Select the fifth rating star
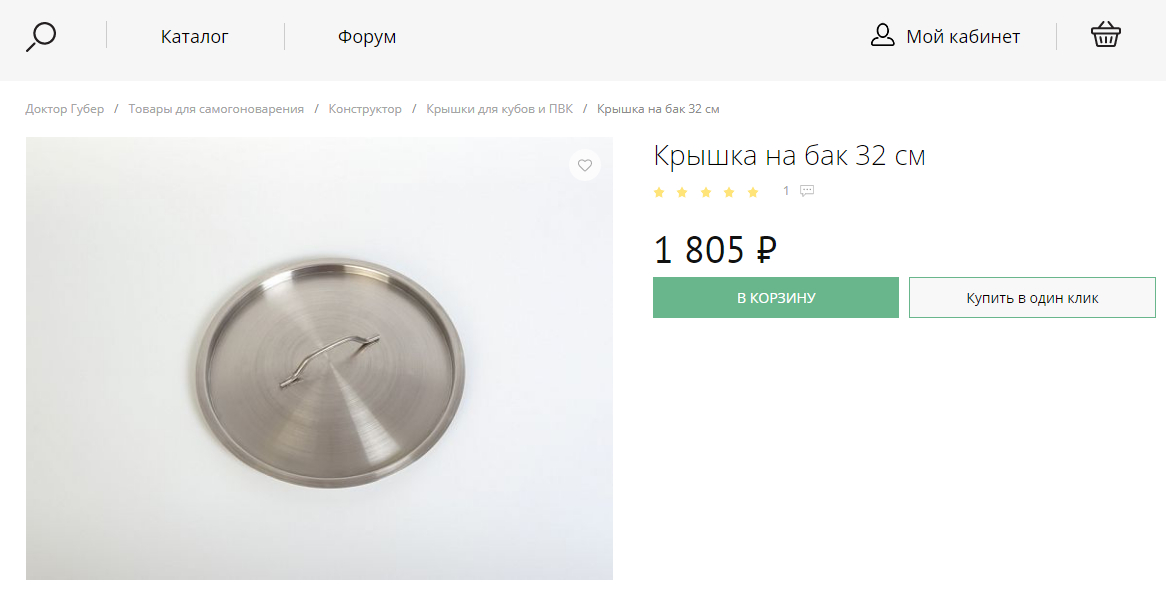 [x=753, y=193]
